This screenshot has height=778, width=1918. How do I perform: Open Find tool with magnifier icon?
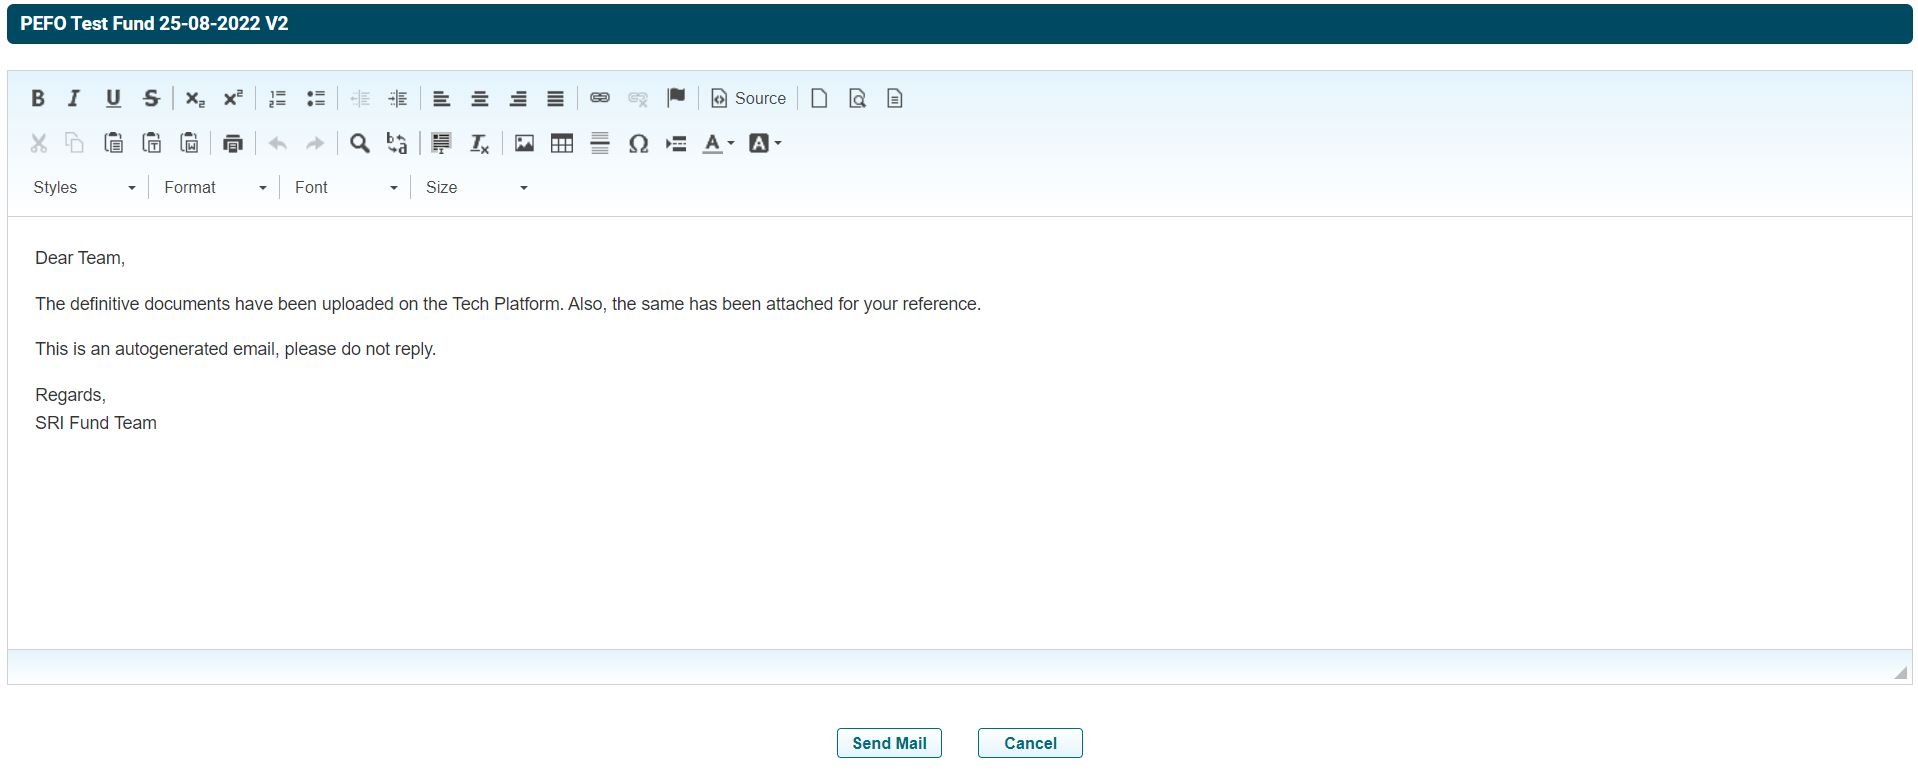tap(359, 143)
